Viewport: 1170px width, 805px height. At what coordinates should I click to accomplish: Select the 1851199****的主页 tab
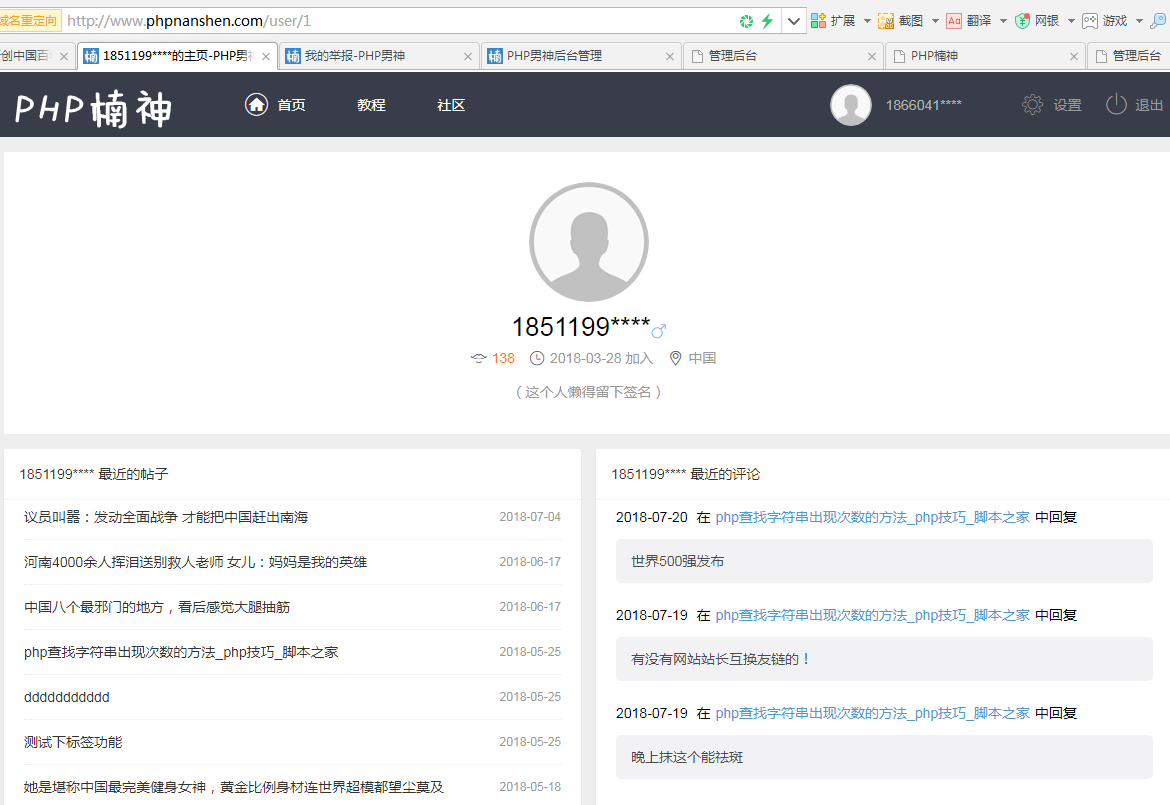177,56
